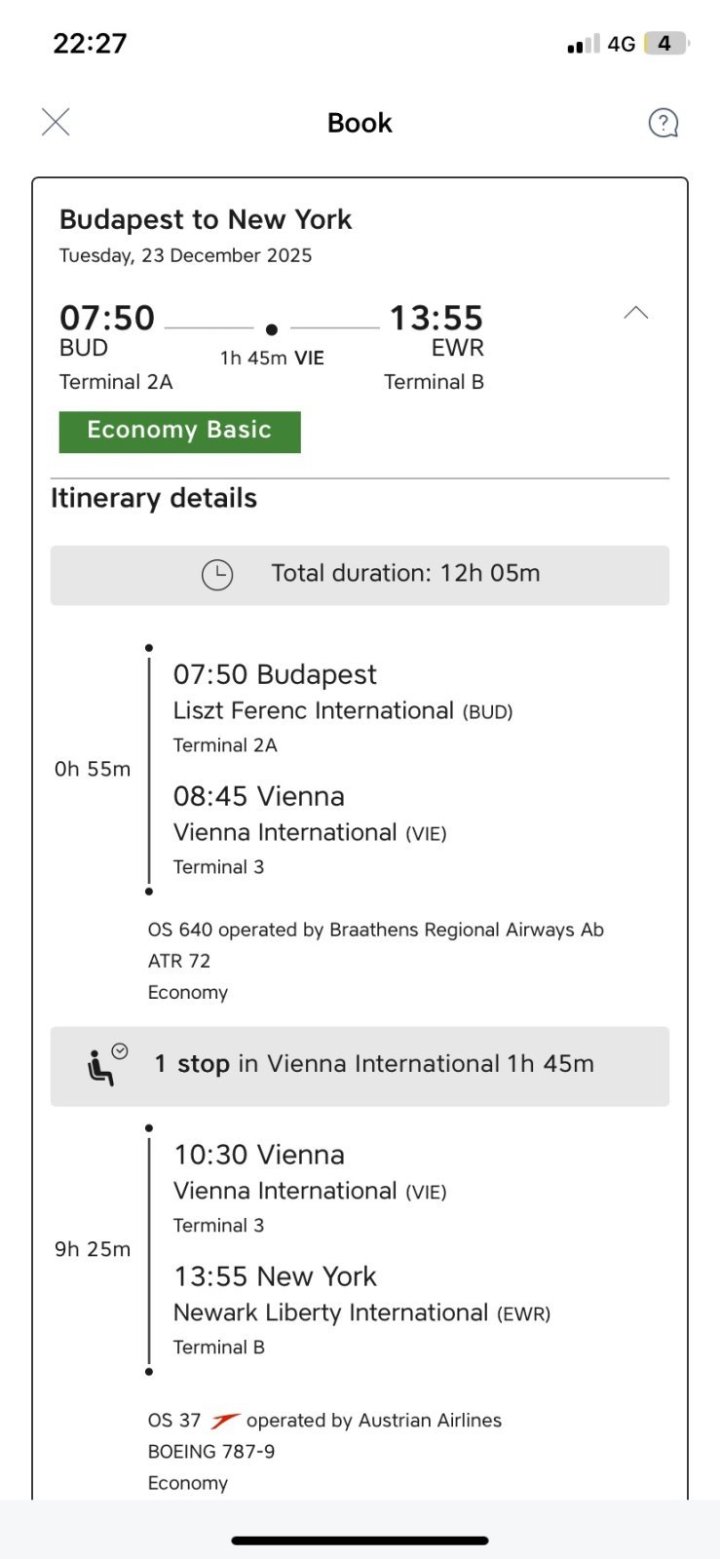Tap the 22:27 status bar clock

pyautogui.click(x=90, y=44)
